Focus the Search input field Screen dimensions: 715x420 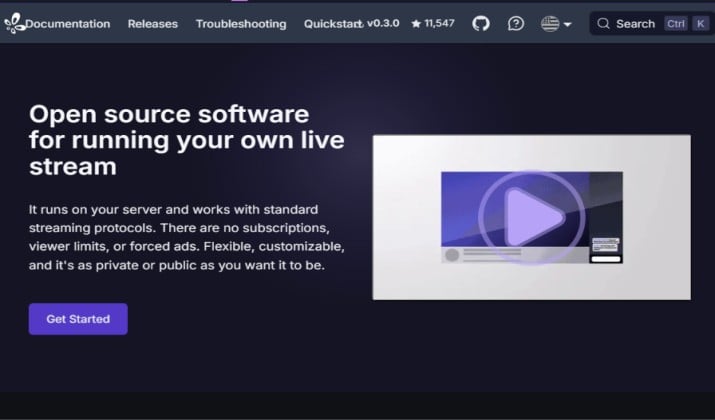click(x=652, y=24)
